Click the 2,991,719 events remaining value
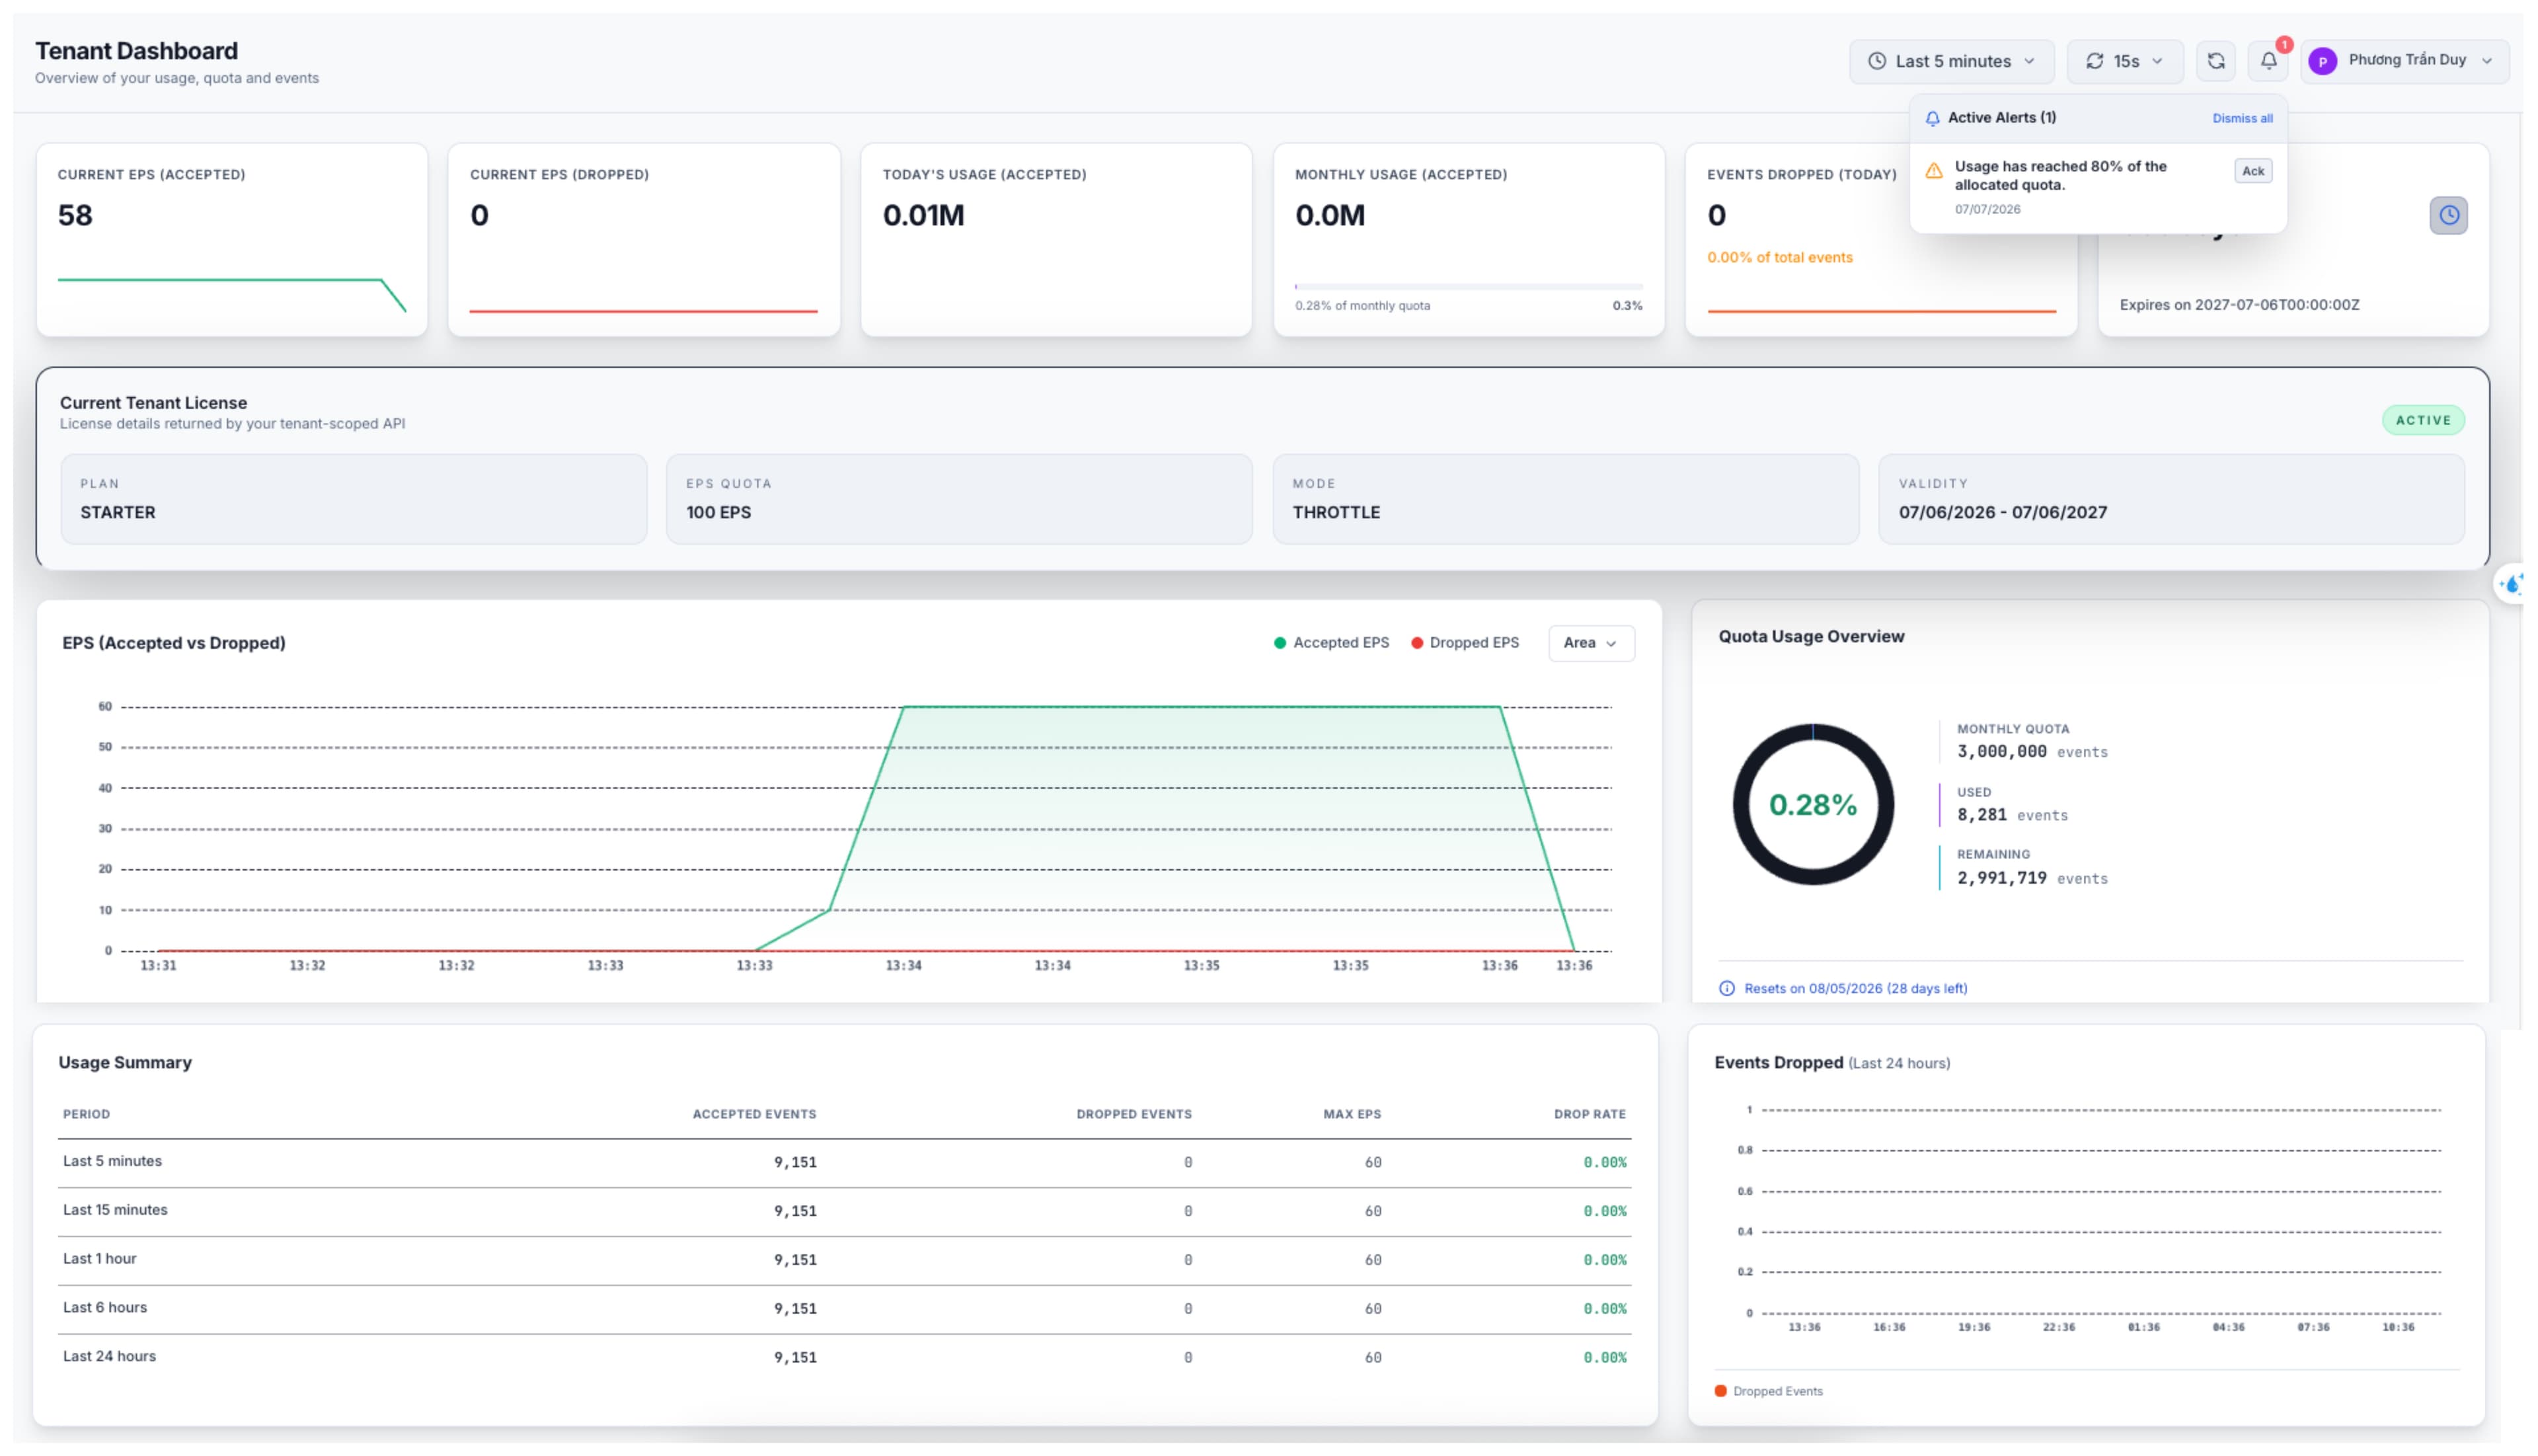This screenshot has width=2538, height=1456. 2032,878
